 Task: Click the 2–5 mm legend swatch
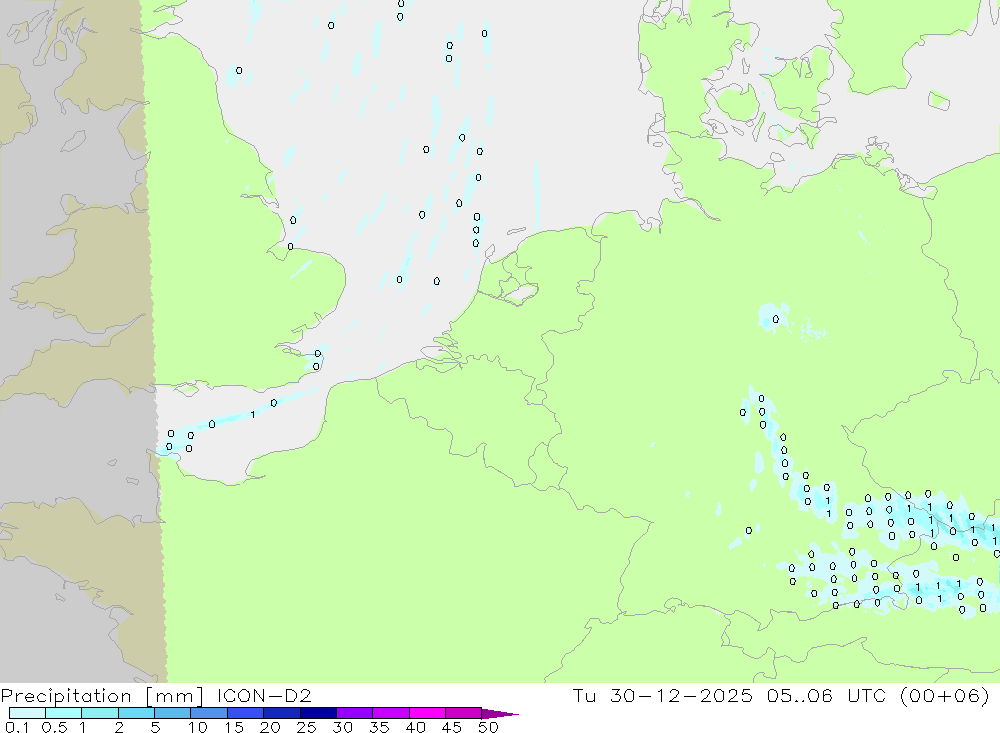pos(136,713)
